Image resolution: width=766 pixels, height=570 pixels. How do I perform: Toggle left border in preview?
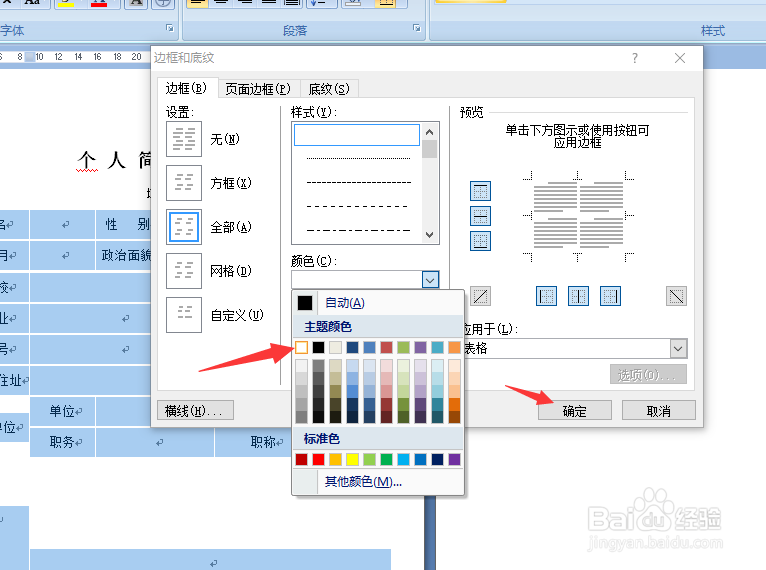pyautogui.click(x=546, y=296)
